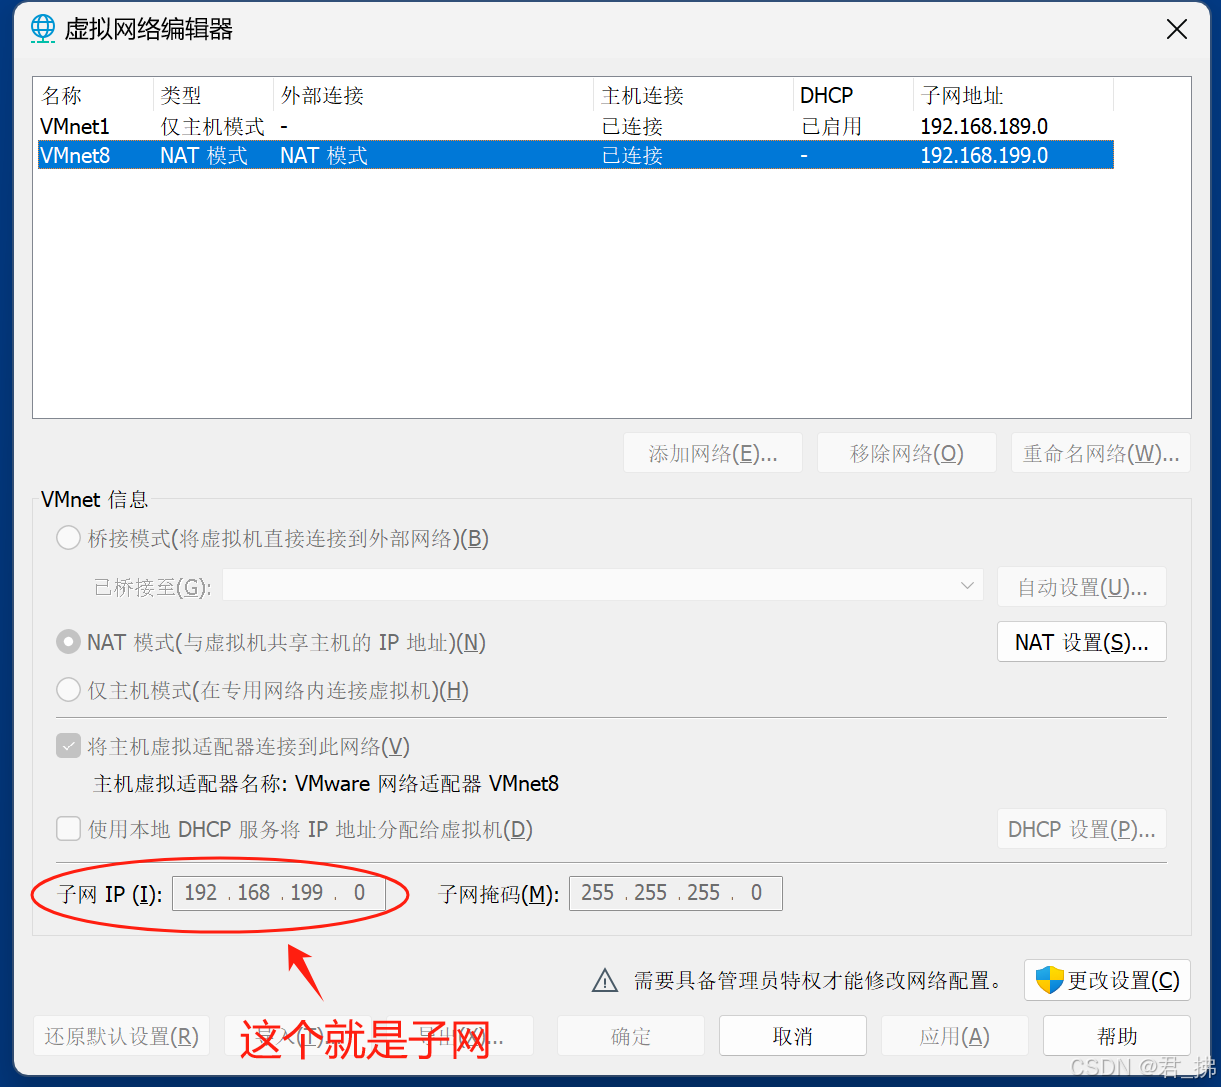Open the 已桥接至 dropdown
The image size is (1221, 1087).
[x=603, y=586]
